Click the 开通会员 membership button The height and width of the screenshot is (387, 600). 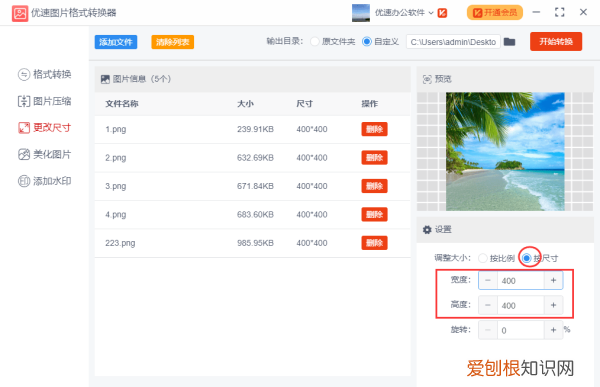(495, 13)
